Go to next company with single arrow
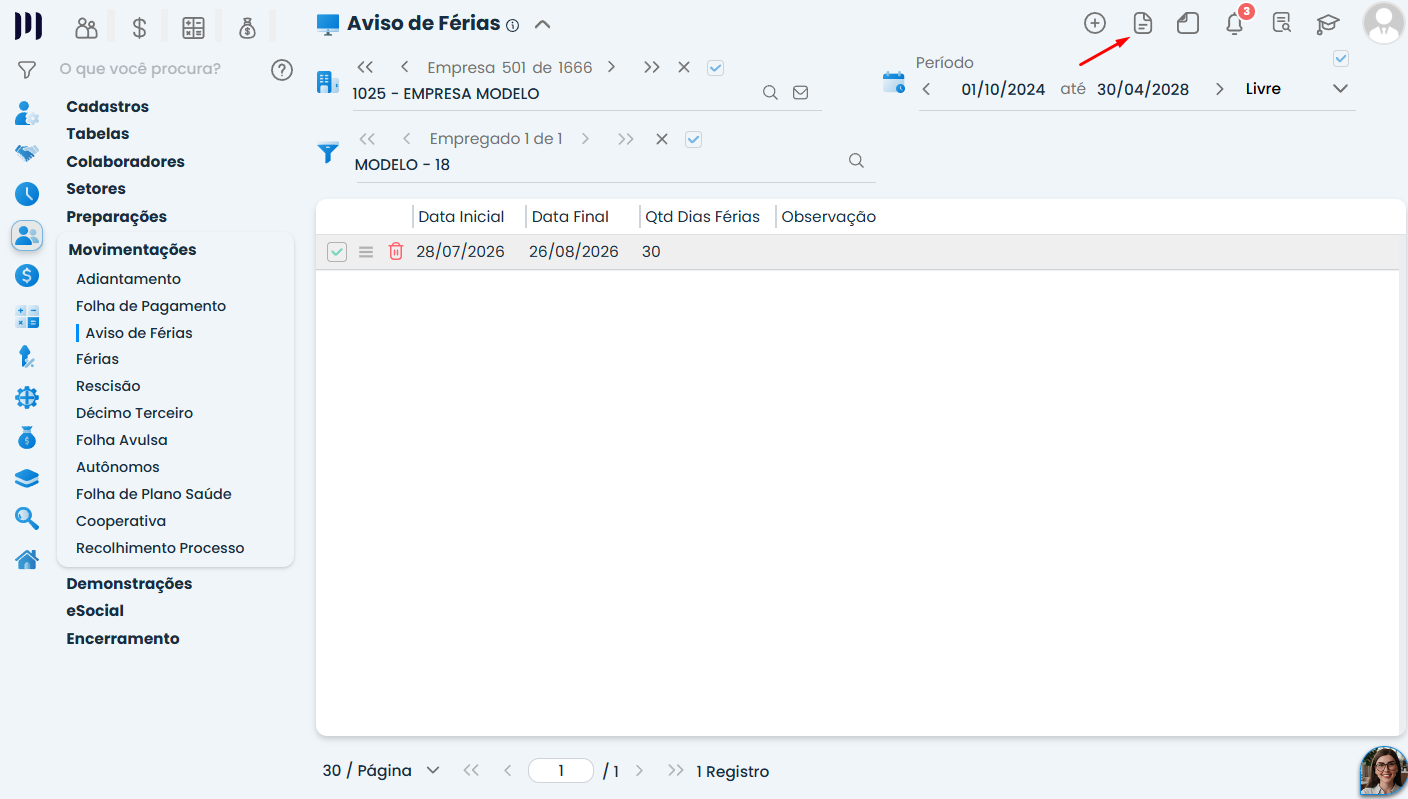 coord(611,67)
